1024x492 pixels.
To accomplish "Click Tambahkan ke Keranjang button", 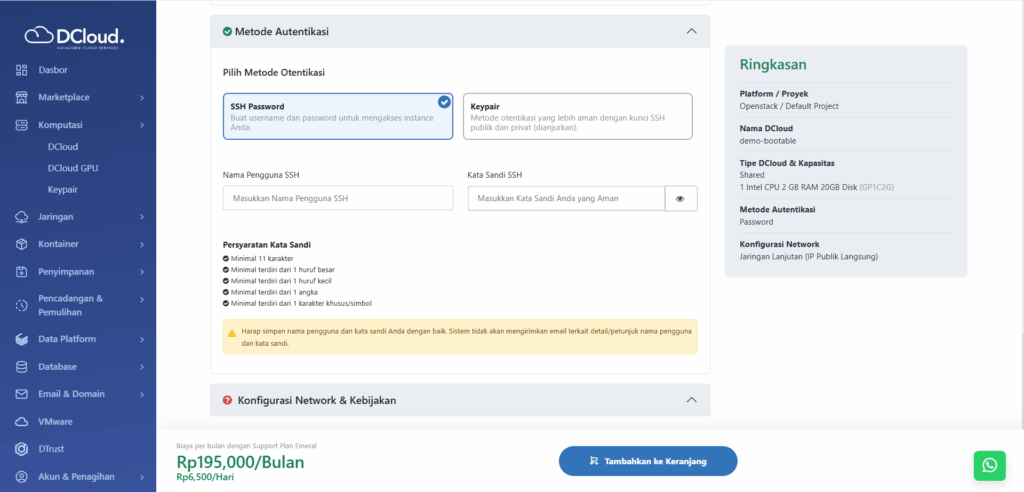I will [647, 461].
